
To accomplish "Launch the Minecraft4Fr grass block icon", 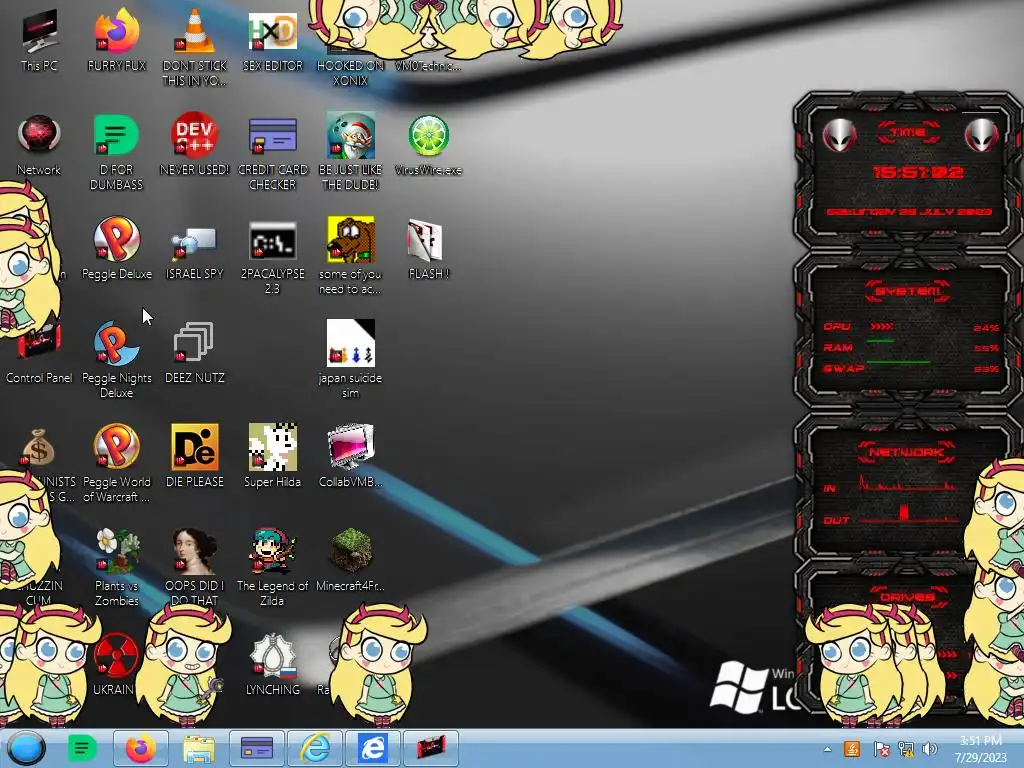I will [x=351, y=560].
